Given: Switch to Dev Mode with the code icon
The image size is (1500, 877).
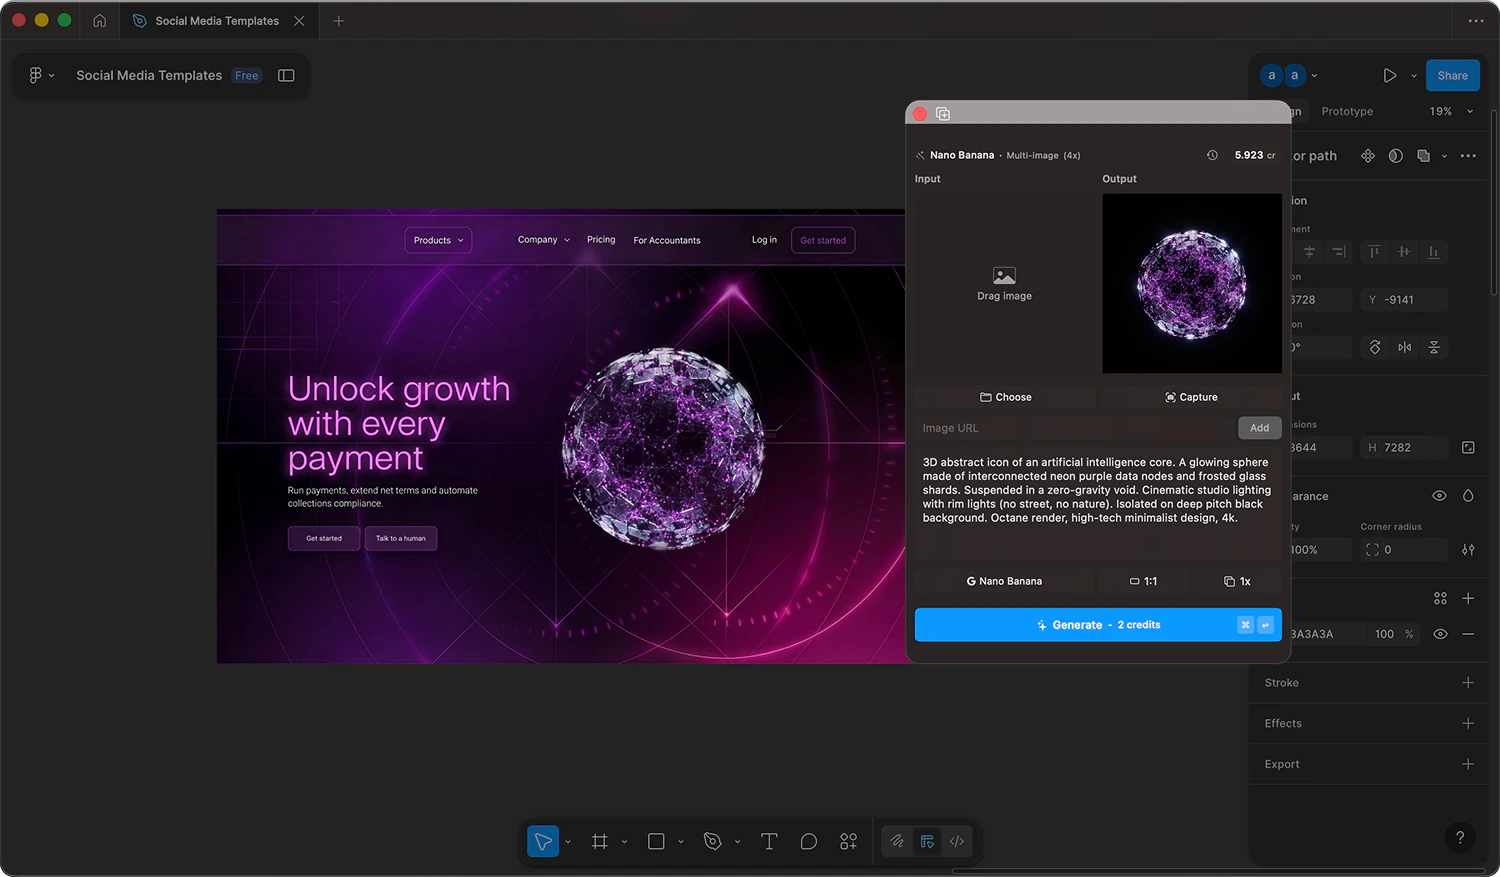Looking at the screenshot, I should [956, 841].
